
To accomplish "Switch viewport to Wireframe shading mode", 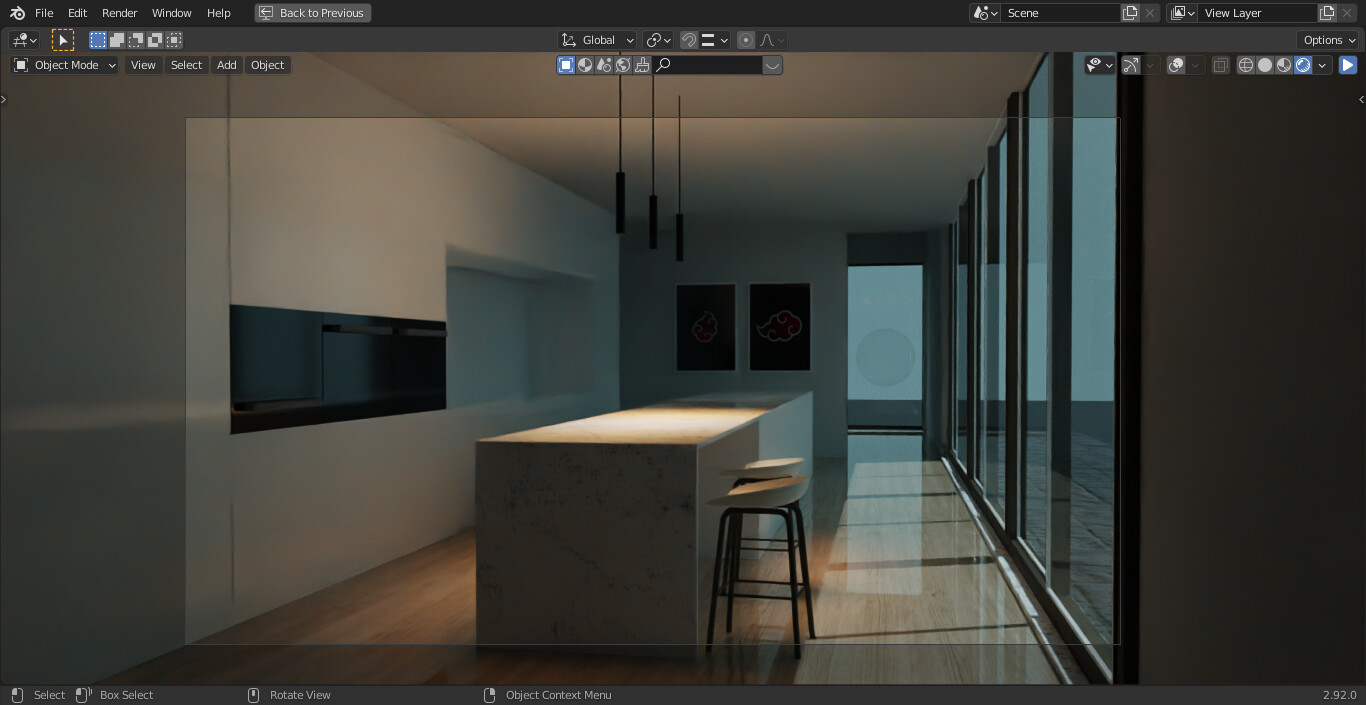I will point(1245,64).
